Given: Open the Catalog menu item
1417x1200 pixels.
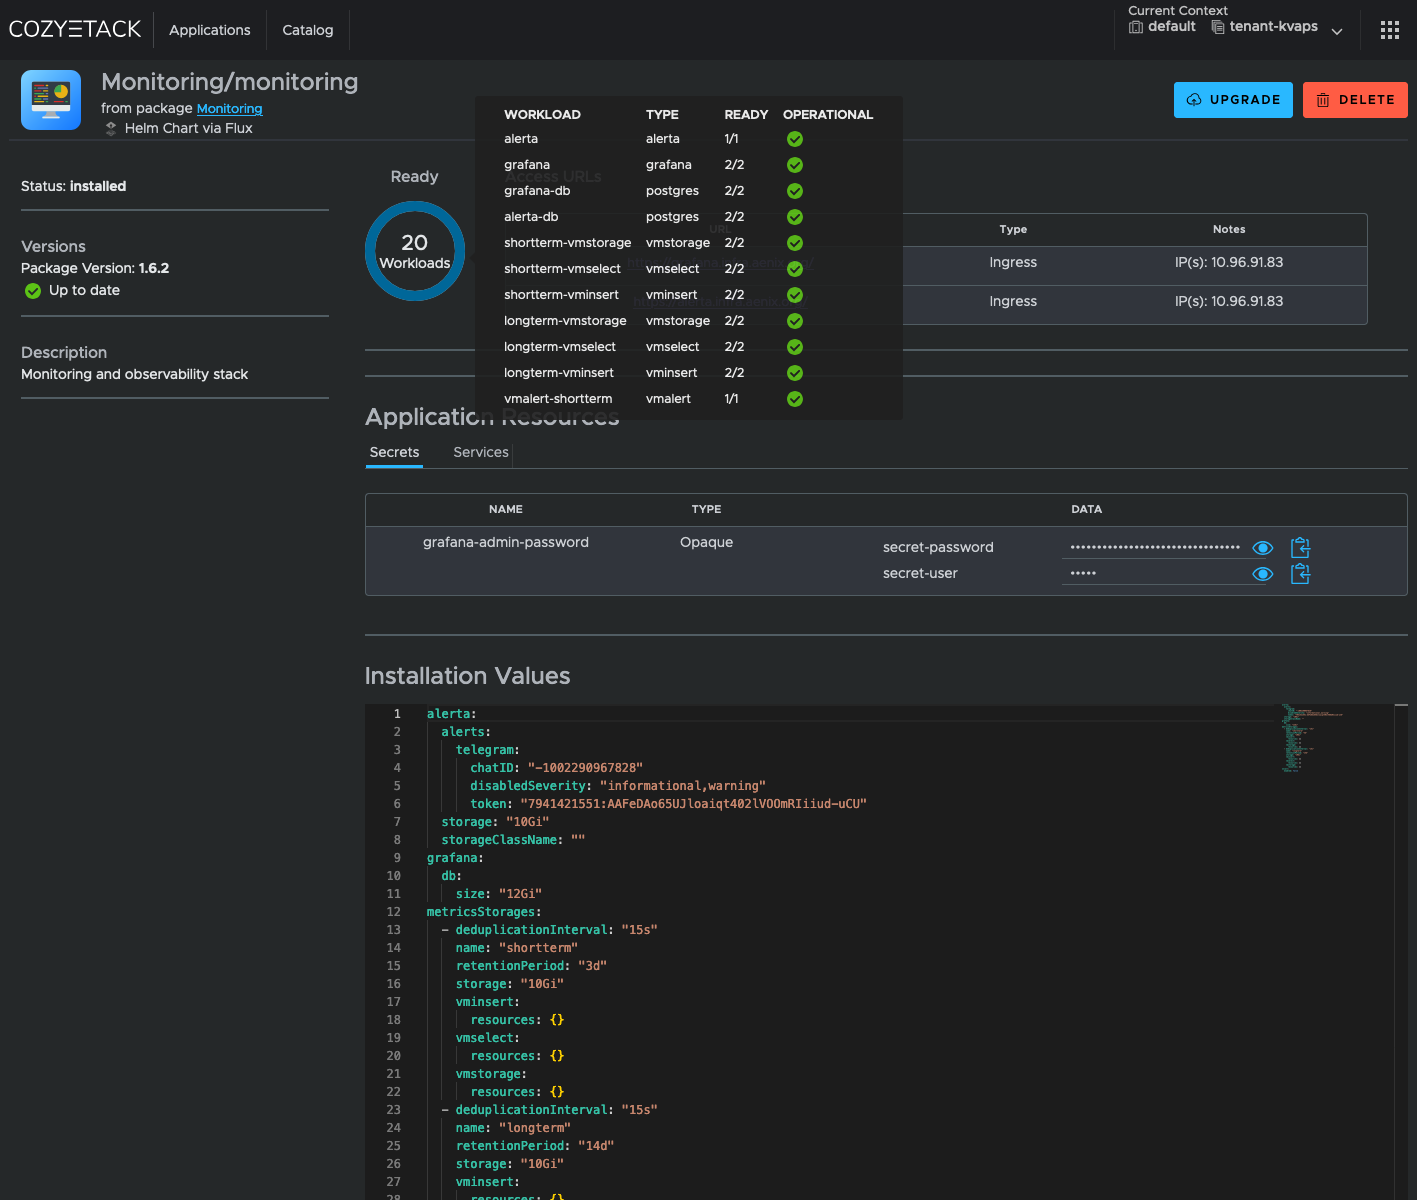Looking at the screenshot, I should click(307, 30).
